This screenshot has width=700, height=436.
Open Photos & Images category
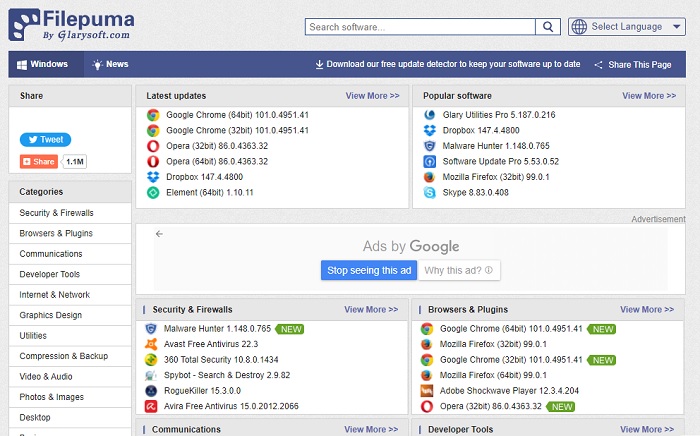[x=70, y=397]
